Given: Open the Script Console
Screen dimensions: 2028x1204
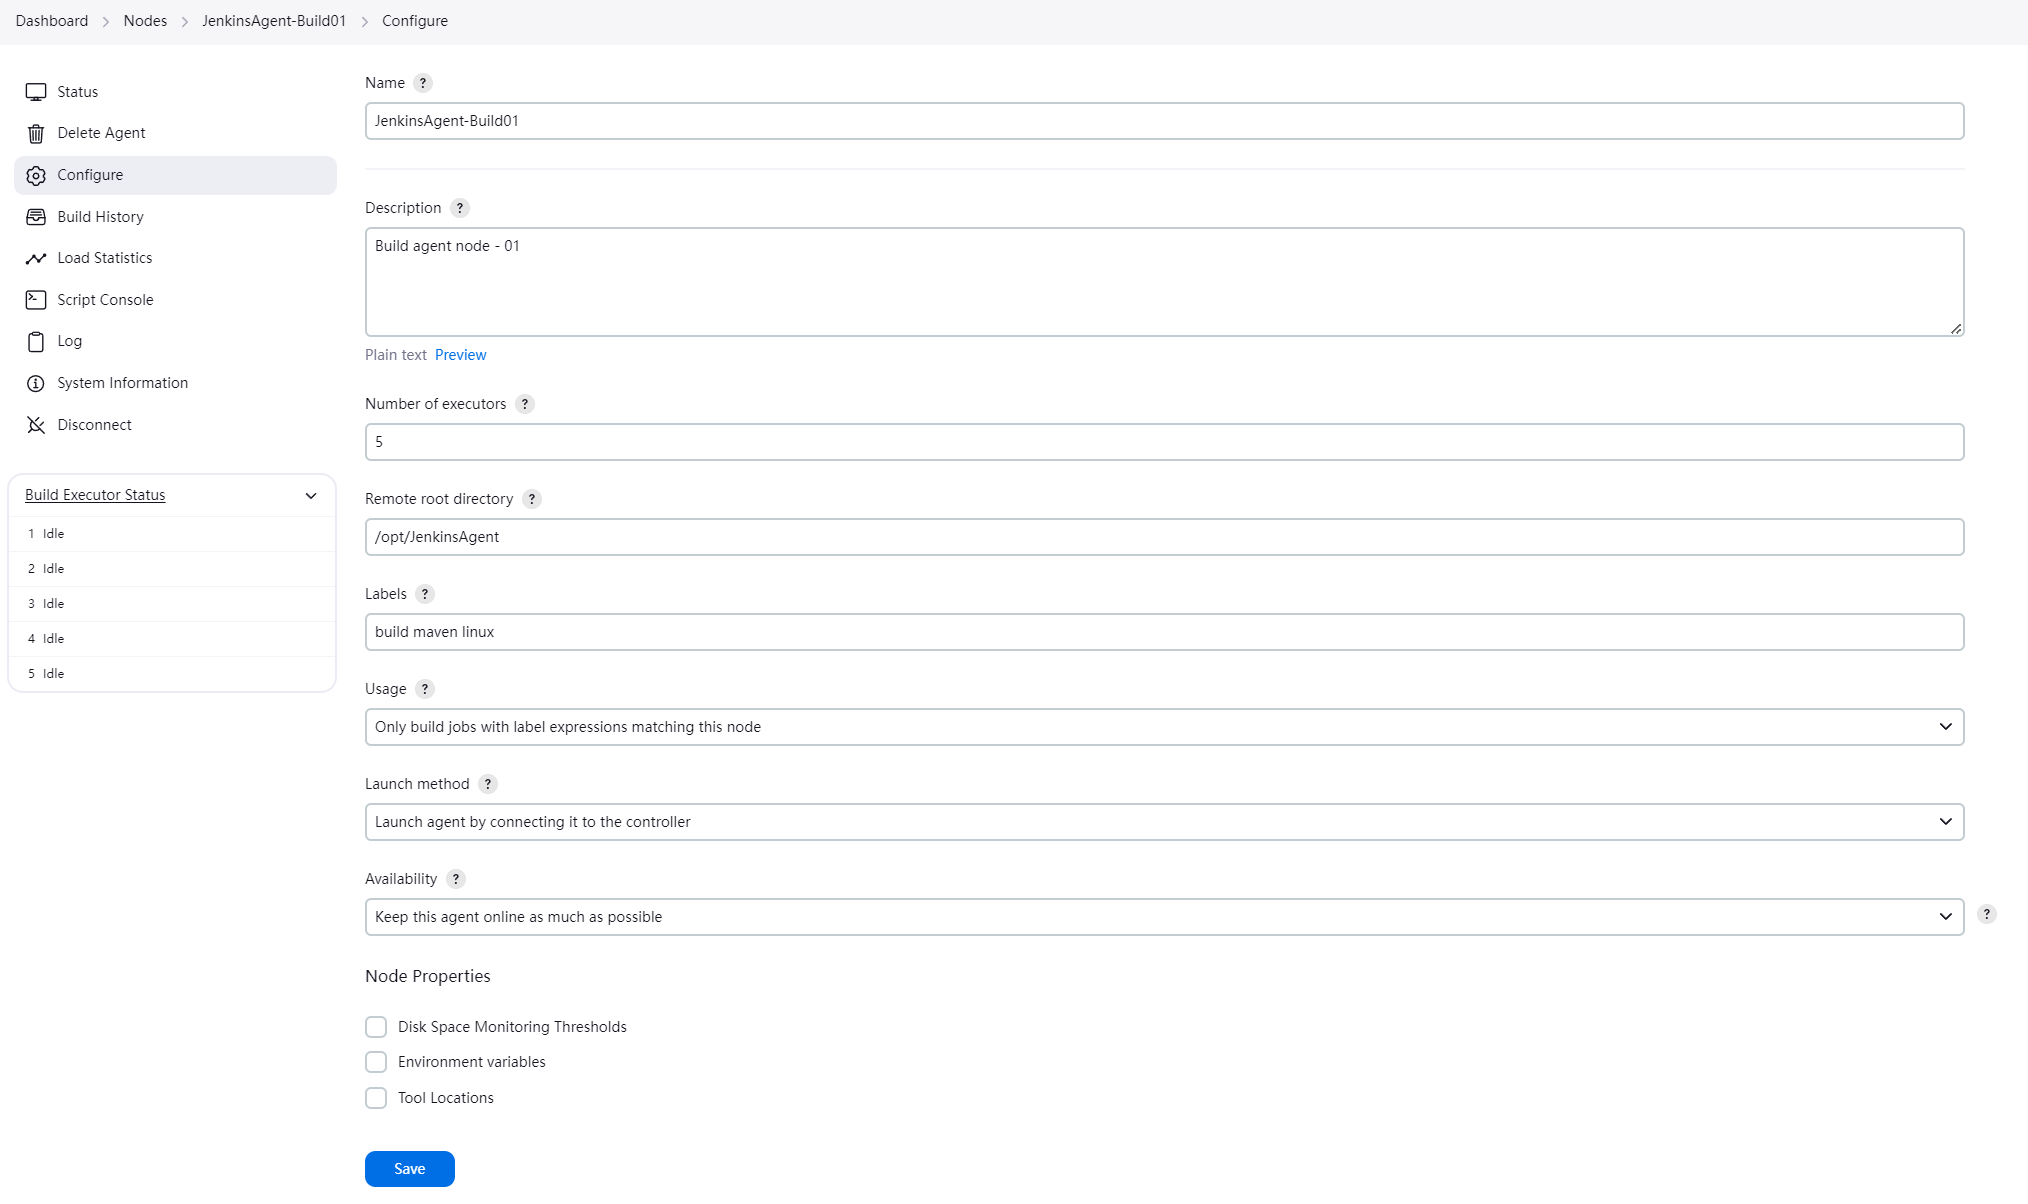Looking at the screenshot, I should pyautogui.click(x=104, y=299).
